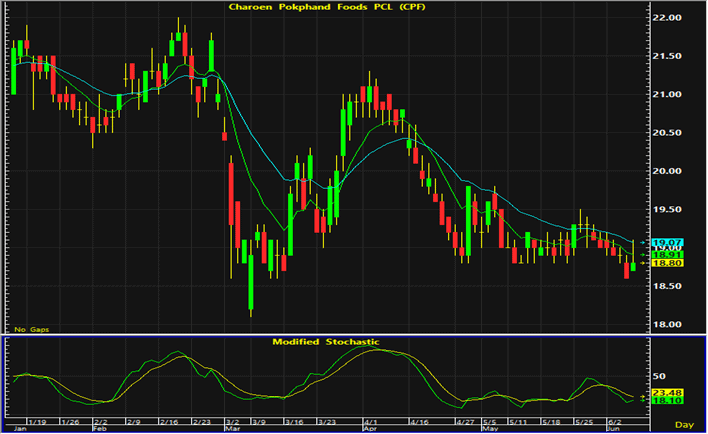Image resolution: width=708 pixels, height=434 pixels.
Task: Select the yellow 18.80 last price tag
Action: pyautogui.click(x=667, y=263)
